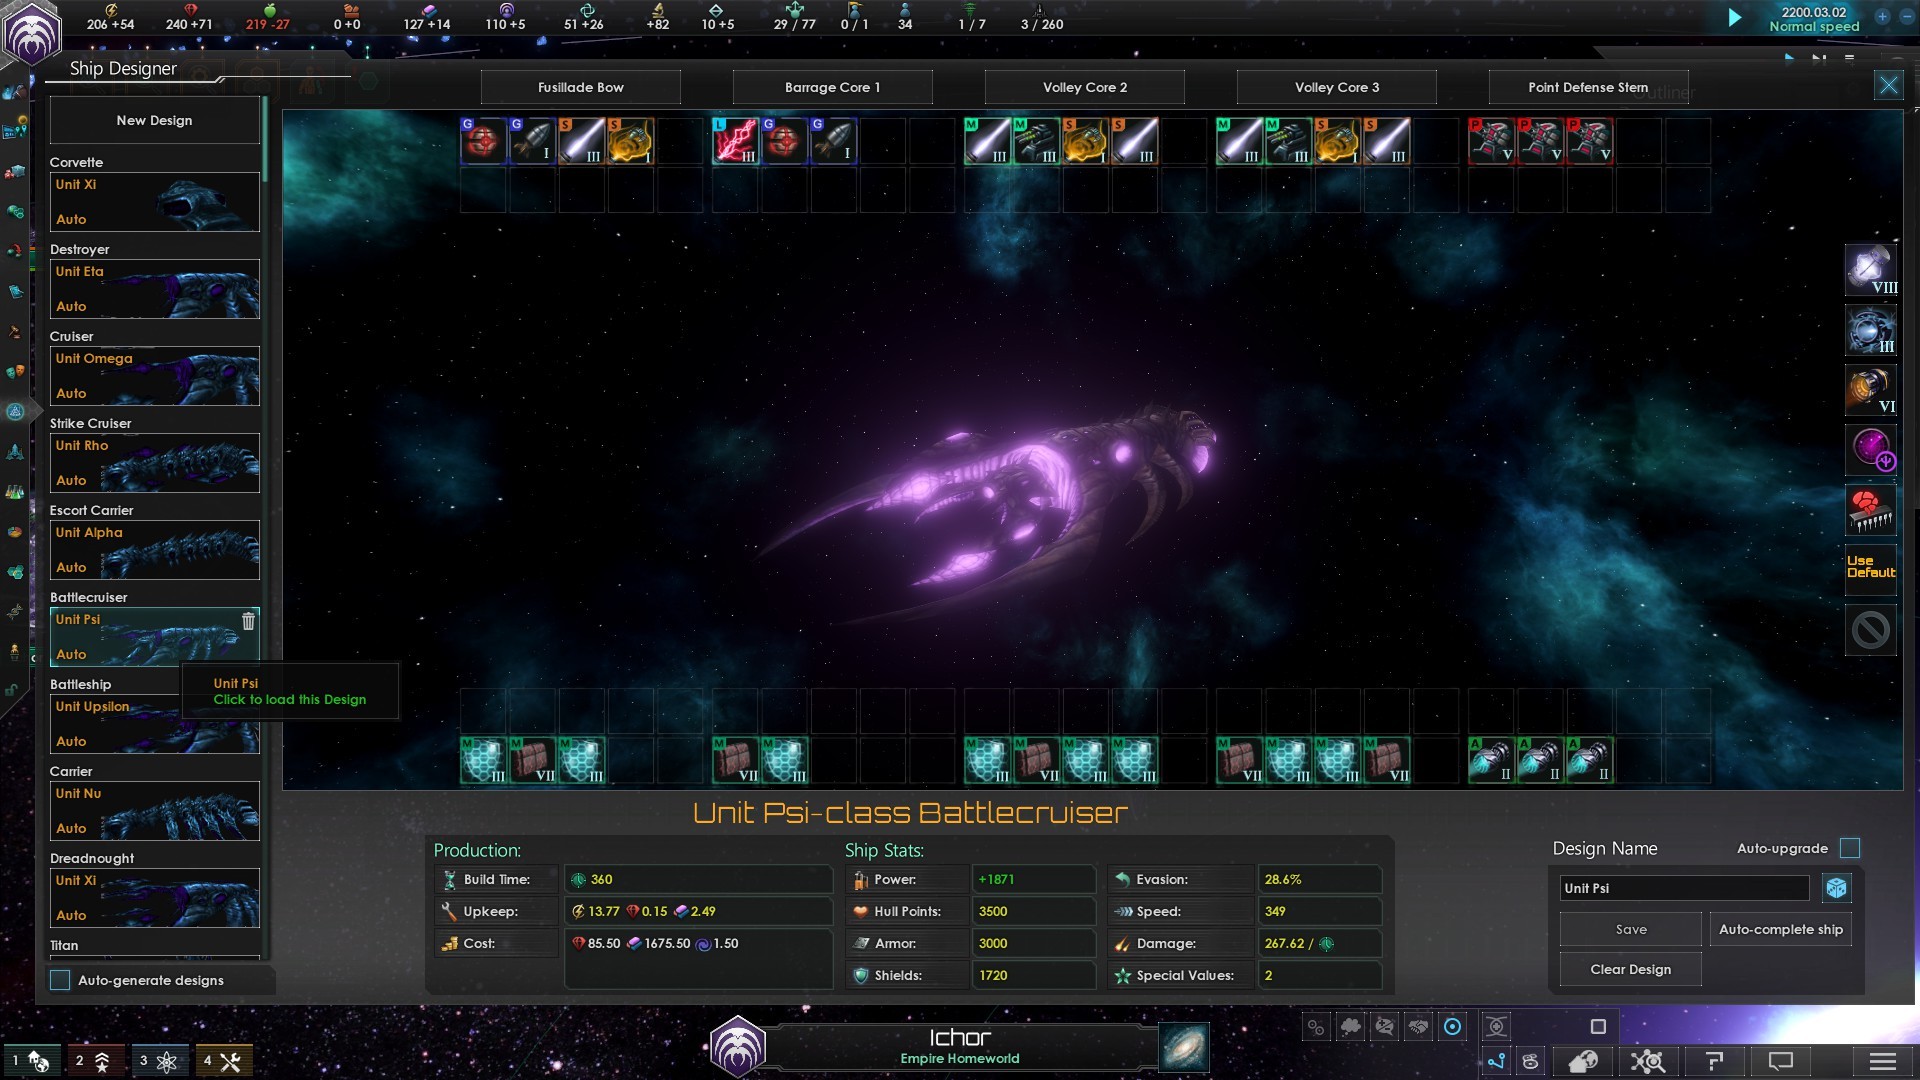
Task: Click the Clear Design button
Action: pos(1630,969)
